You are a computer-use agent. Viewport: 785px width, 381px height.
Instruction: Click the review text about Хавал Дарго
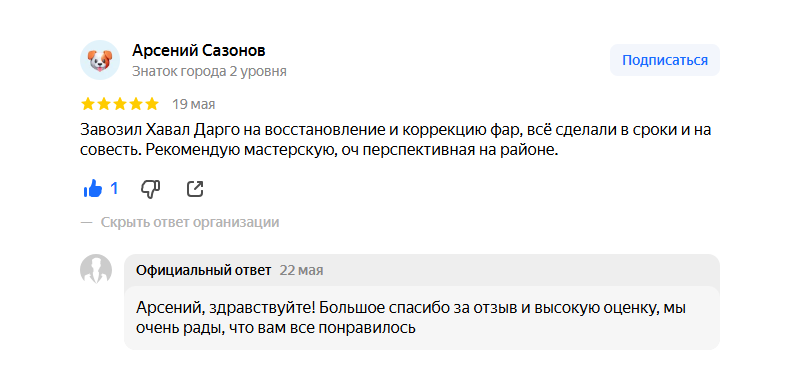point(396,140)
